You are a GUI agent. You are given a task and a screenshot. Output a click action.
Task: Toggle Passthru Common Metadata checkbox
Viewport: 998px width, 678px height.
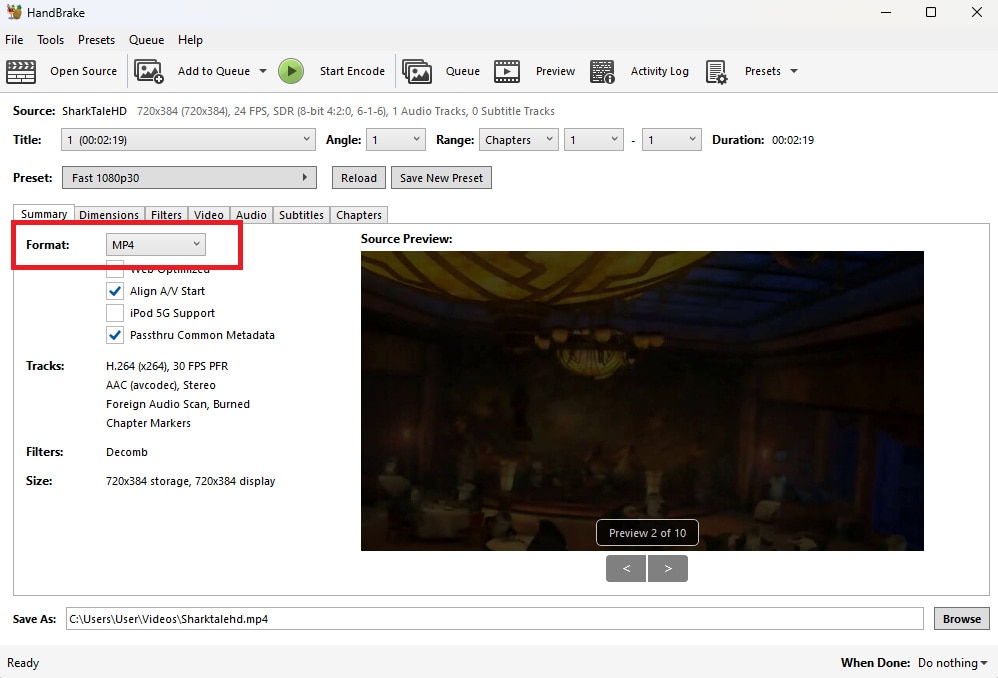point(115,335)
